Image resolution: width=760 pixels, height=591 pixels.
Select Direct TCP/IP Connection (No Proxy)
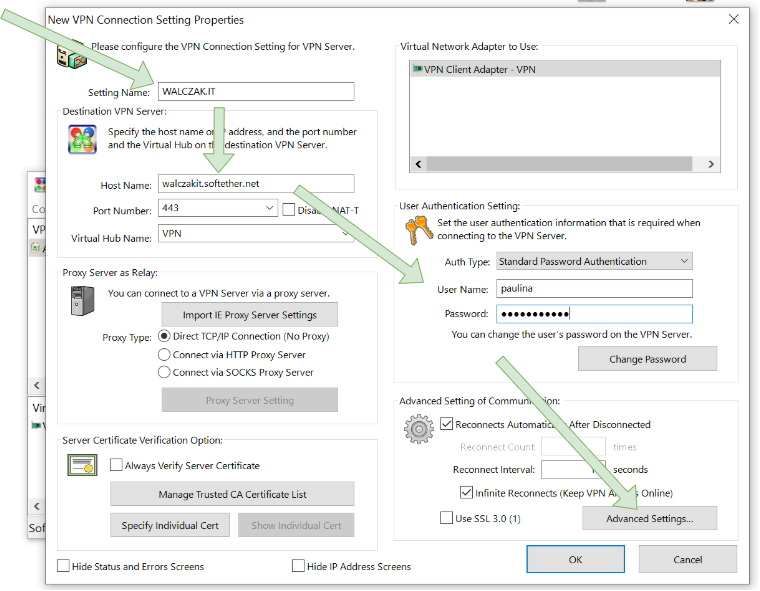164,336
